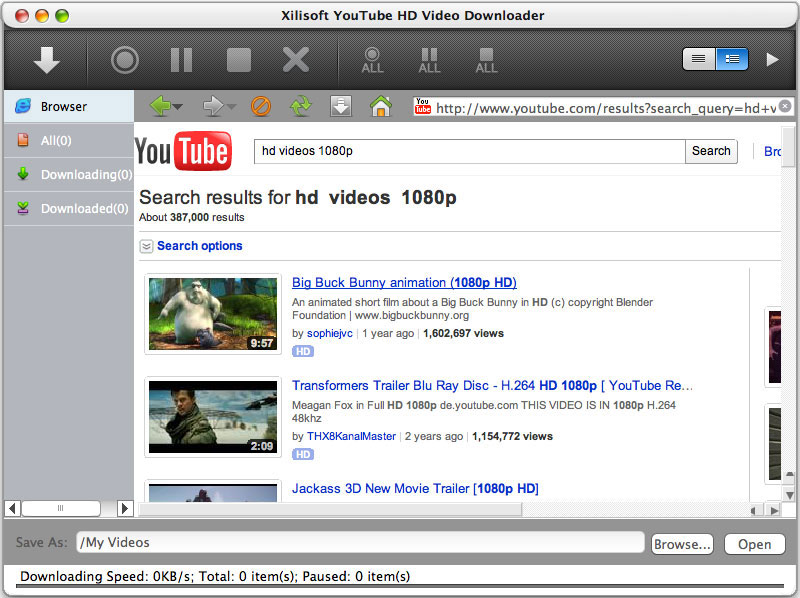Viewport: 800px width, 598px height.
Task: Click the Stop square toolbar button
Action: (x=238, y=60)
